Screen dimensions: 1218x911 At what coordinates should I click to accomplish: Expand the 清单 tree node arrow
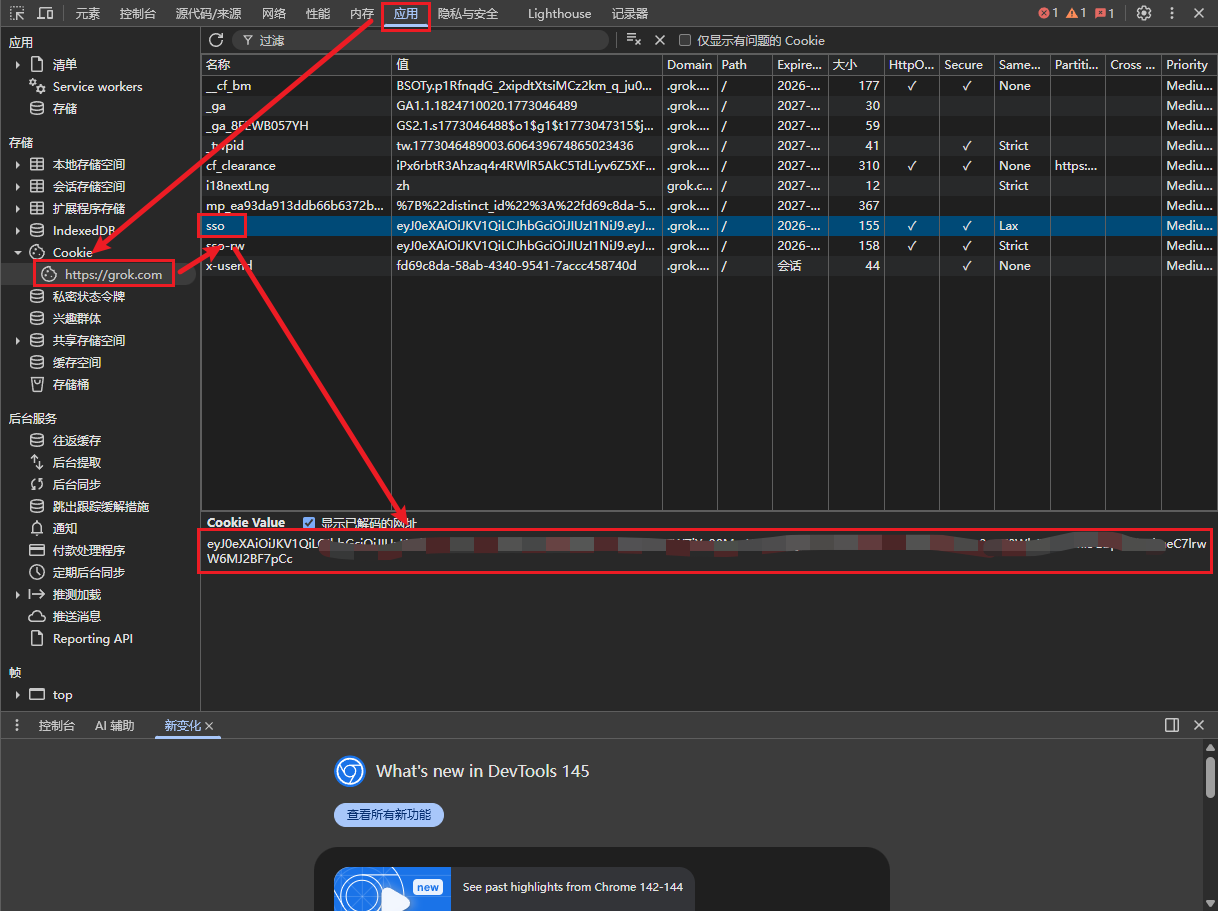click(x=18, y=64)
